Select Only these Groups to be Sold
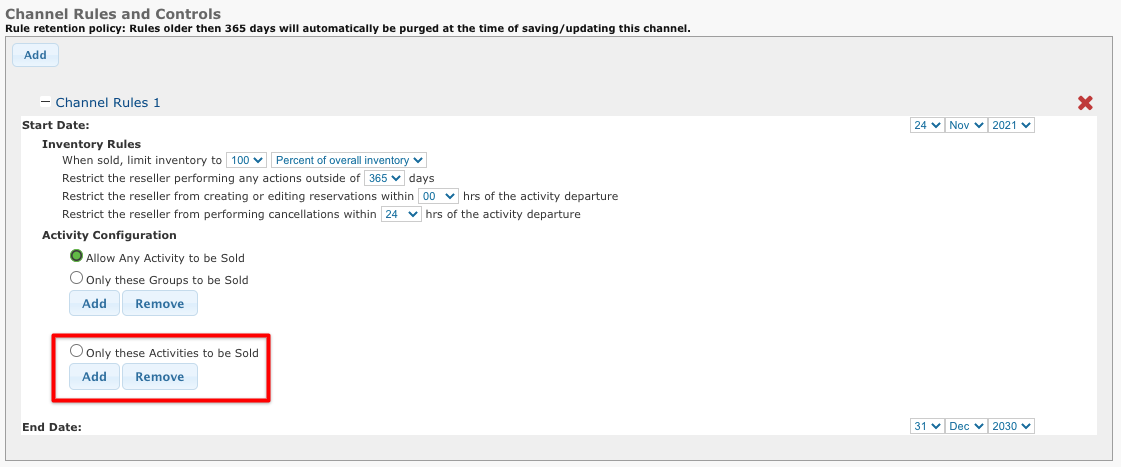The image size is (1121, 467). click(76, 278)
